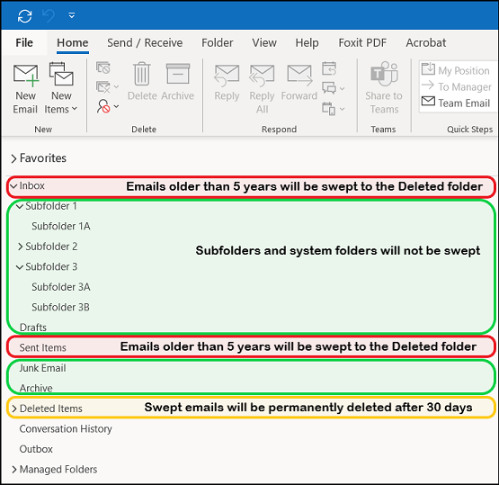The image size is (499, 485).
Task: Click the Send/Receive sync icon in title bar
Action: (x=25, y=16)
